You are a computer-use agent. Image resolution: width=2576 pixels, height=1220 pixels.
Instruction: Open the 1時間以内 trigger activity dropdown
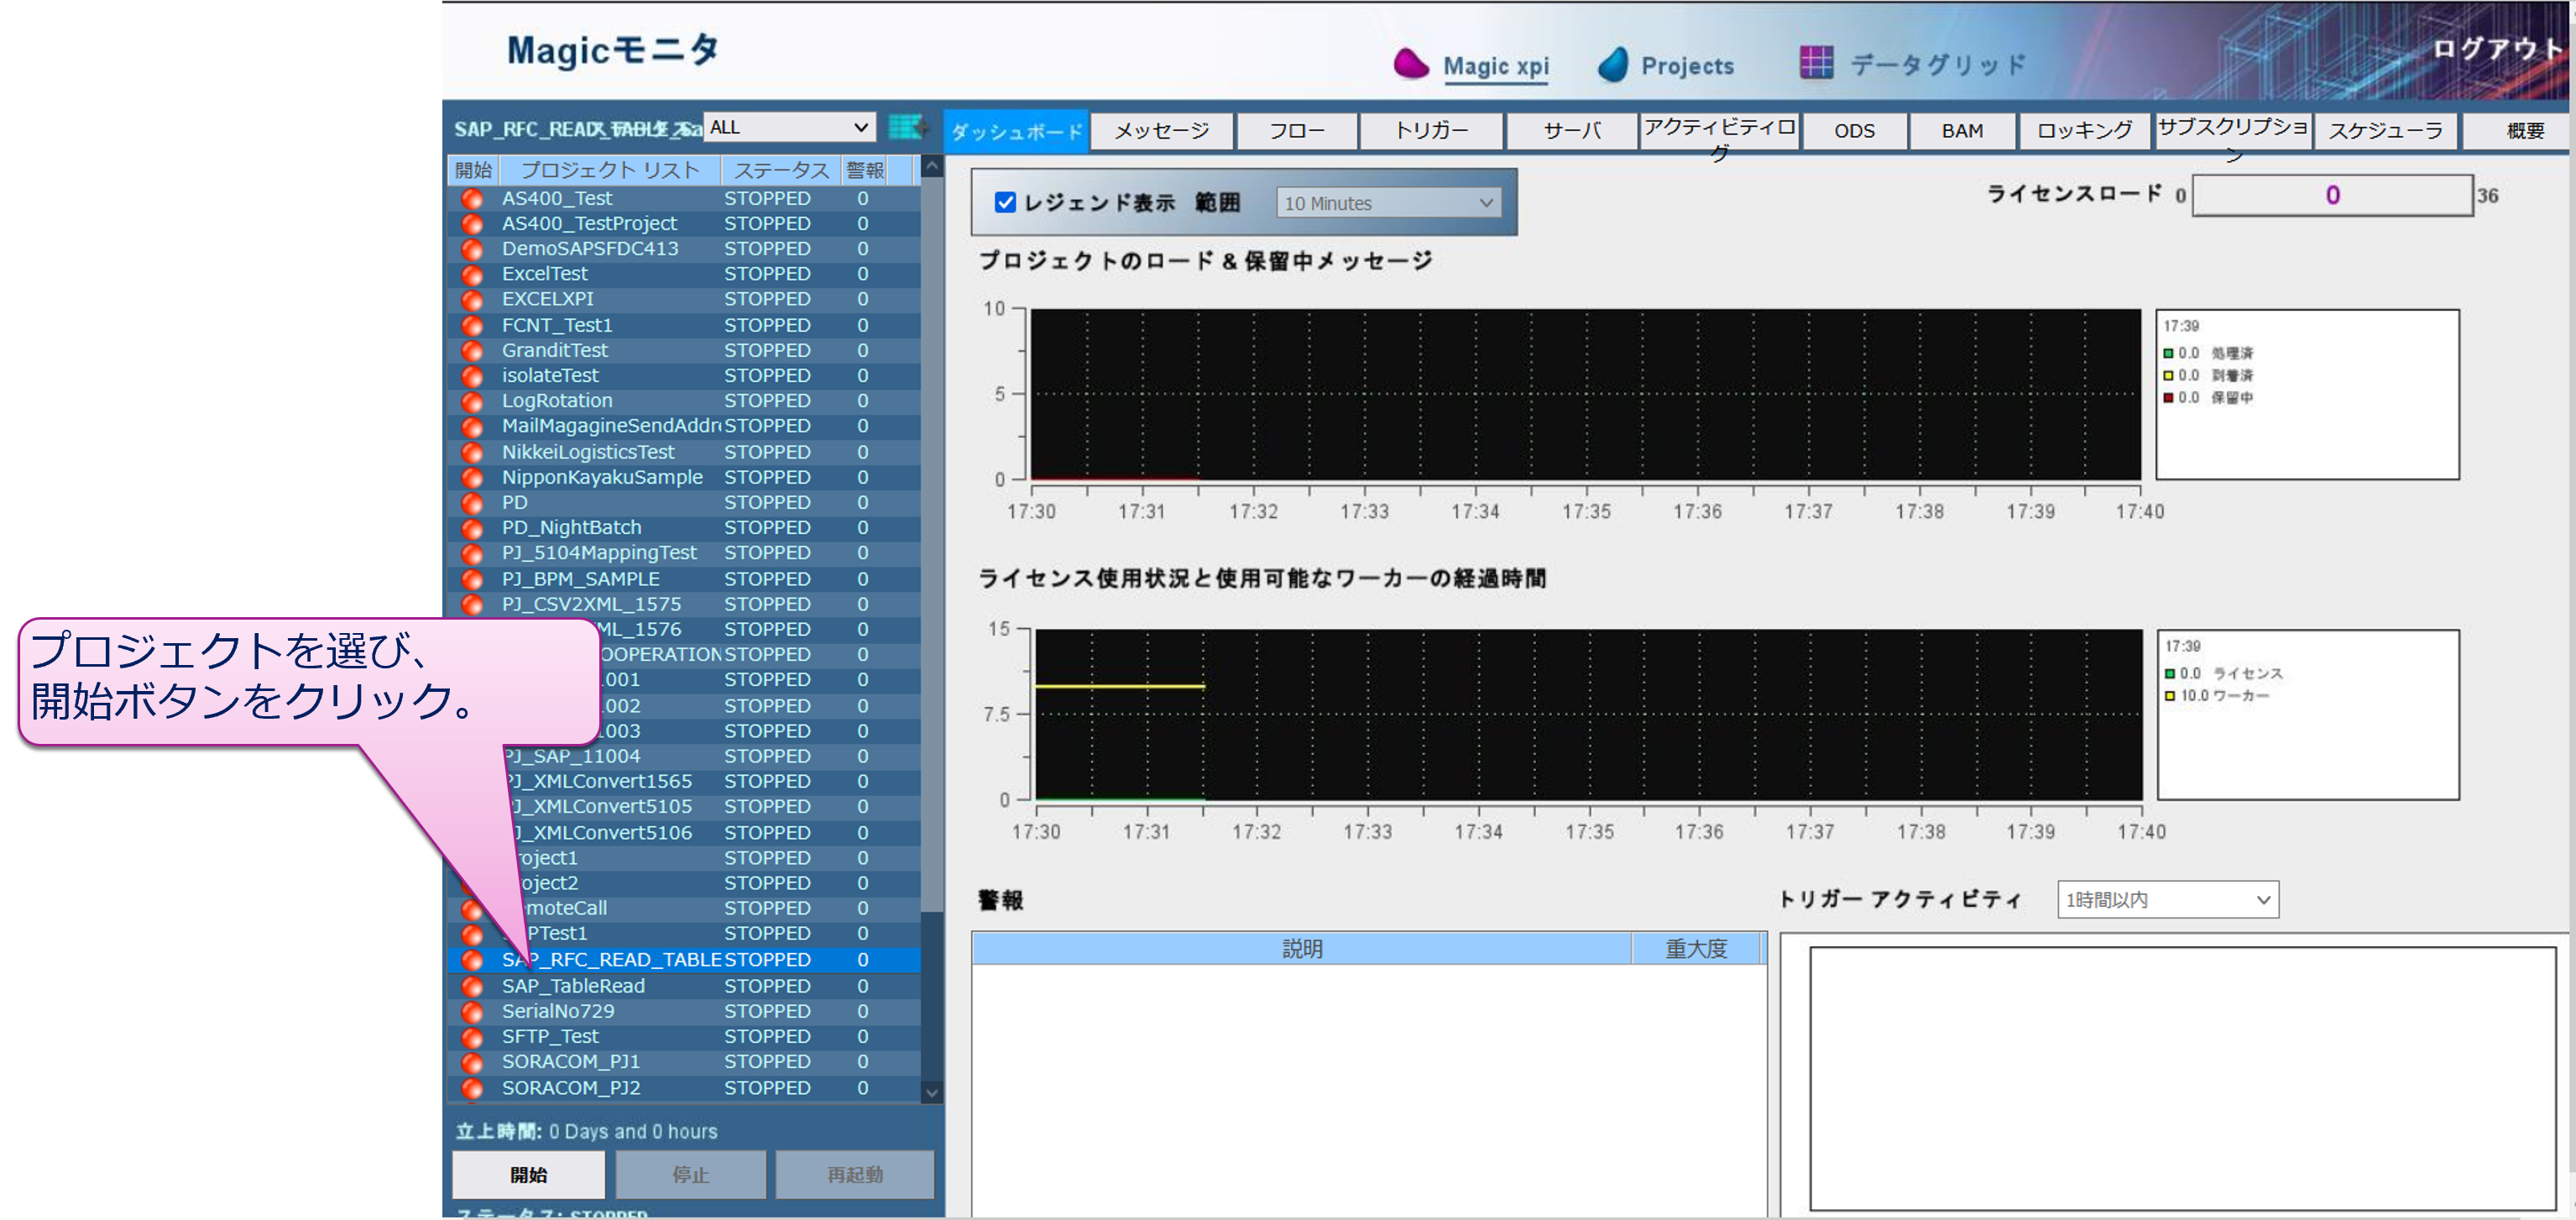(x=2167, y=900)
